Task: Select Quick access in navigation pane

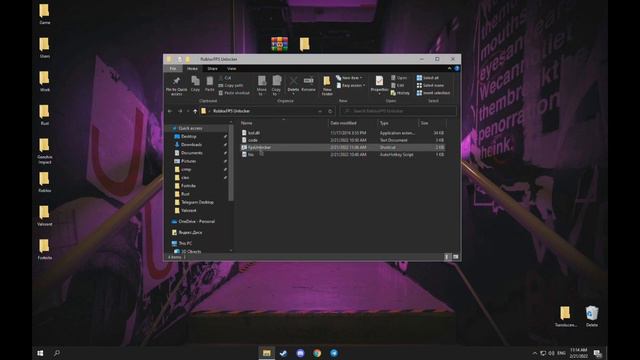Action: tap(190, 128)
